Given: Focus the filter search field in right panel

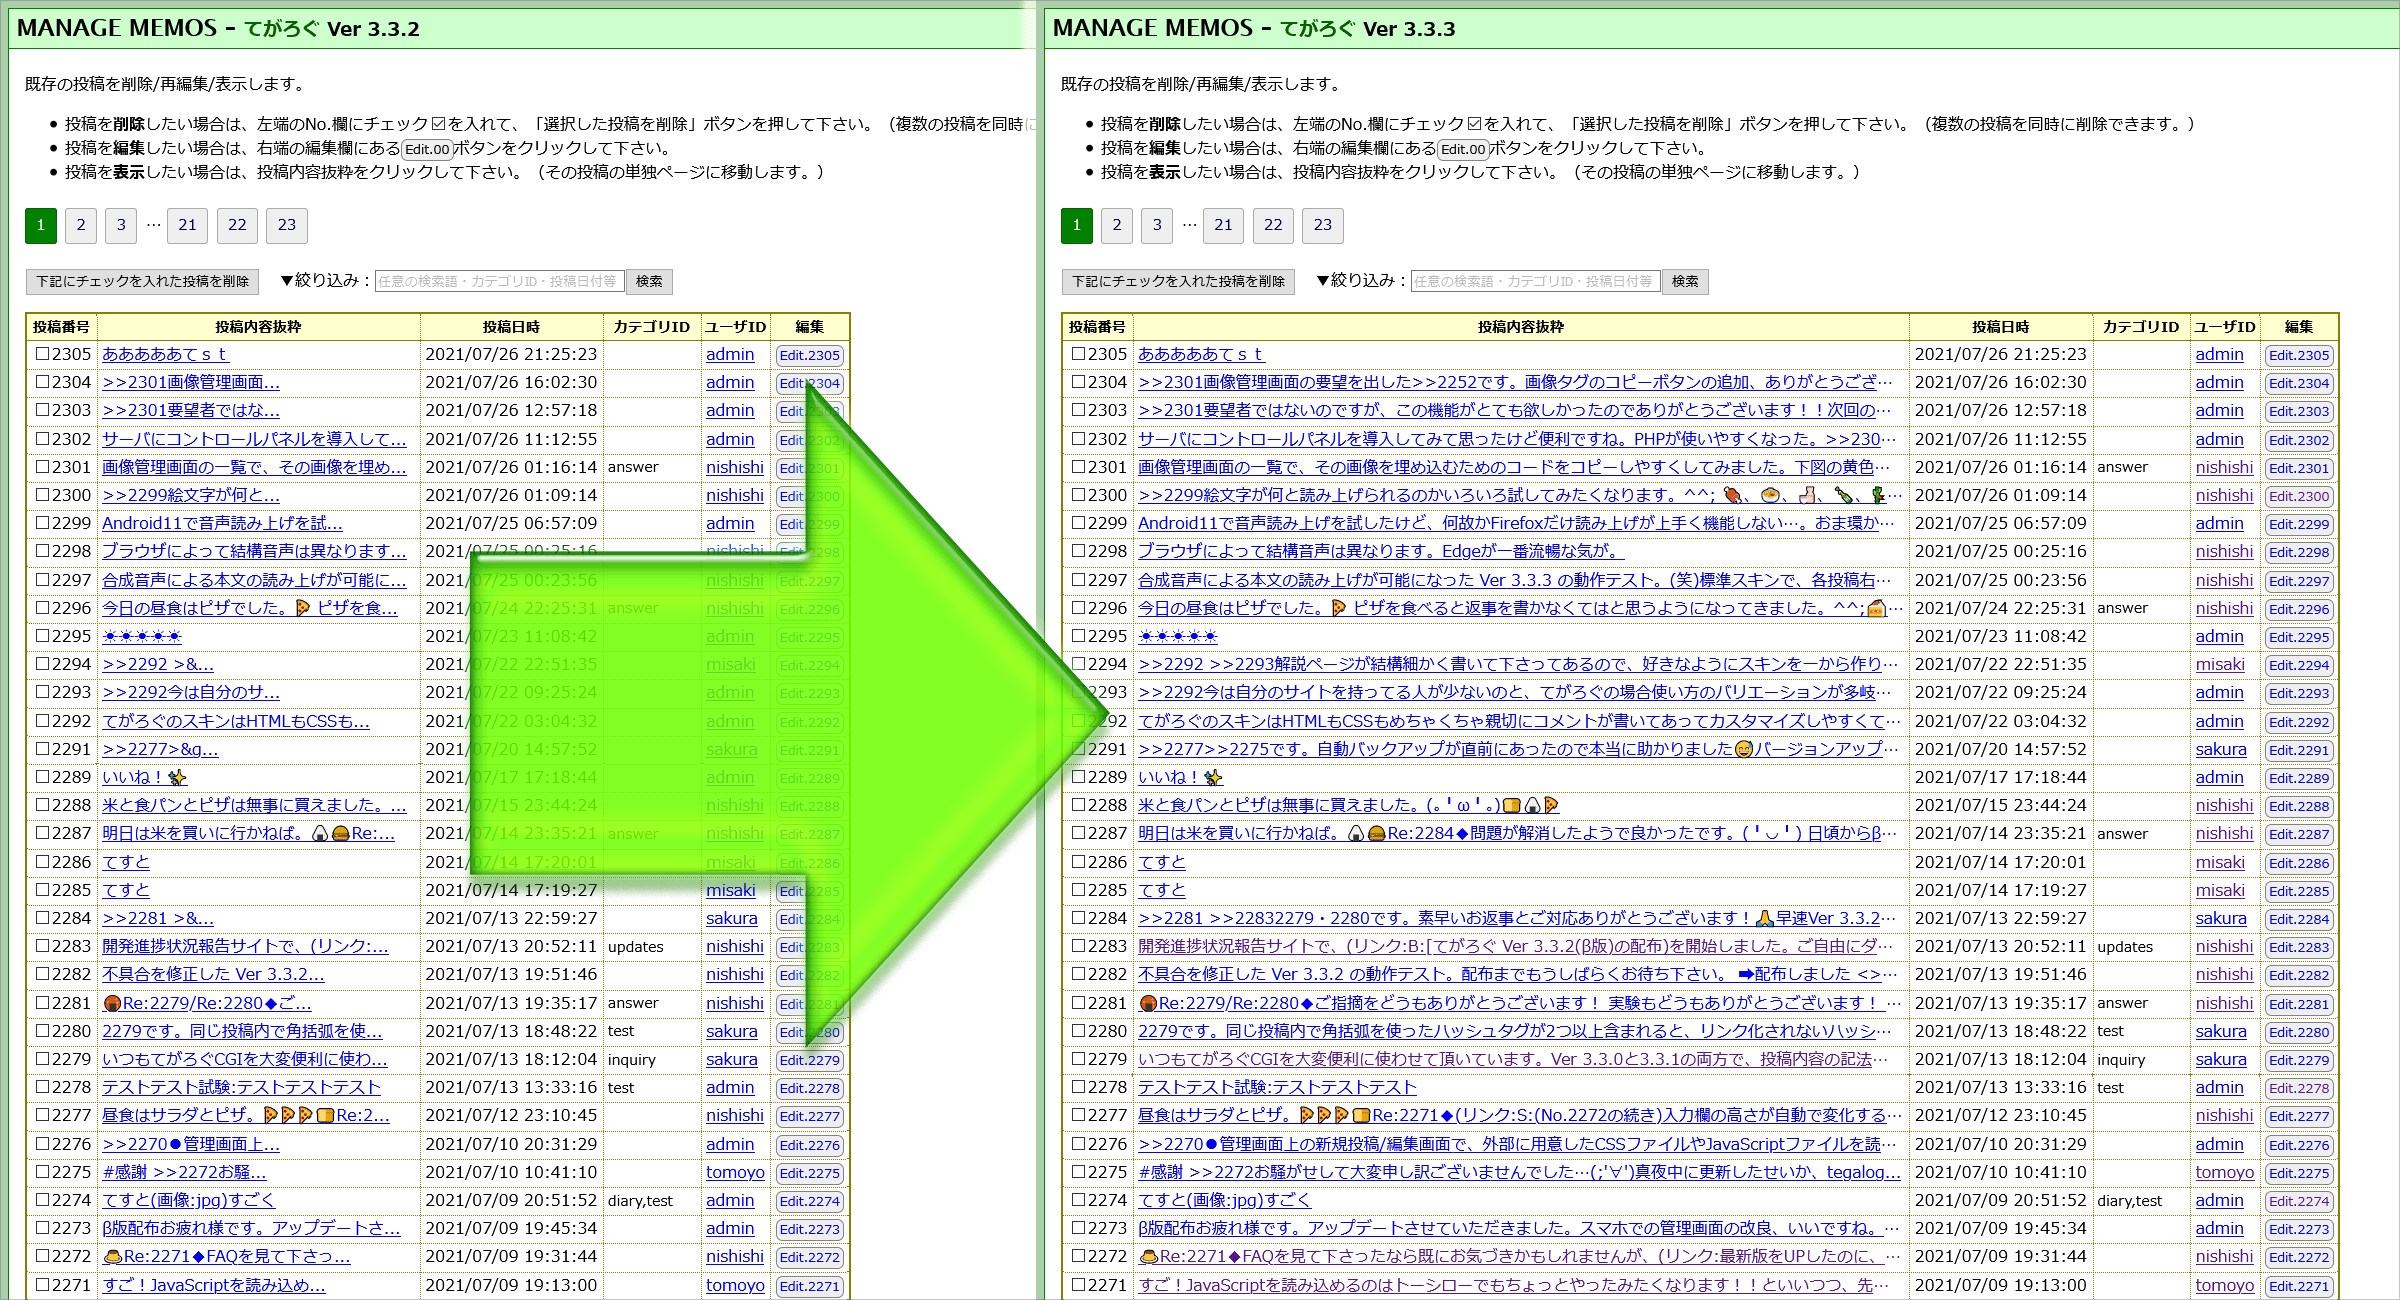Looking at the screenshot, I should 1535,282.
